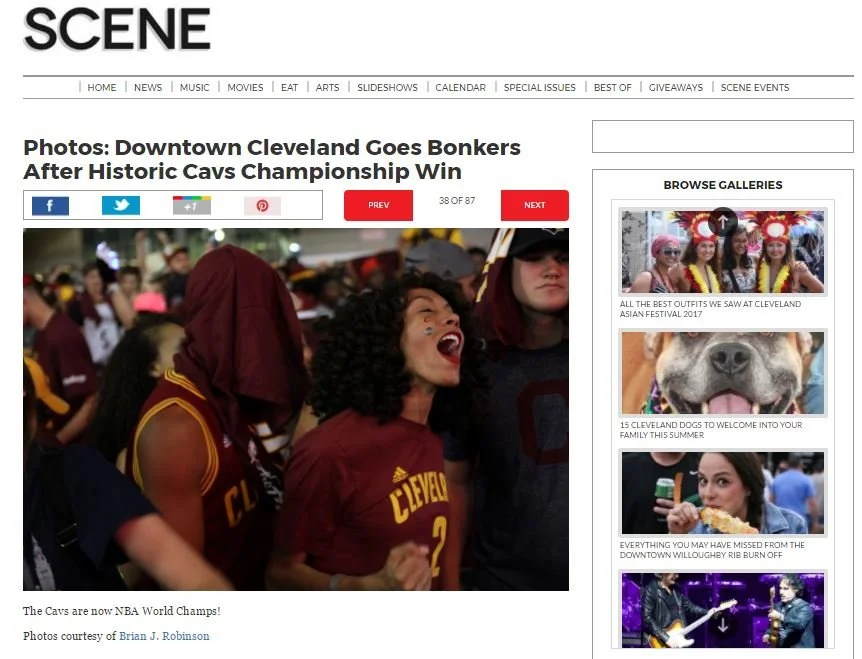
Task: Click the main Cavs celebration photo
Action: [x=296, y=409]
